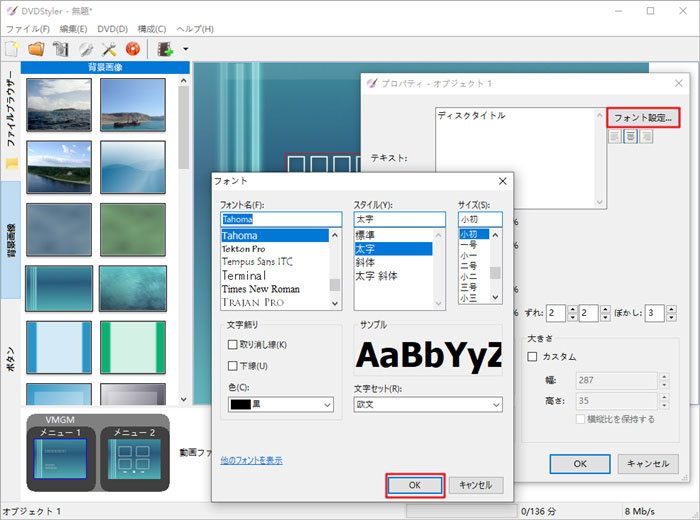This screenshot has width=700, height=520.
Task: Align text right in properties dialog
Action: coord(646,136)
